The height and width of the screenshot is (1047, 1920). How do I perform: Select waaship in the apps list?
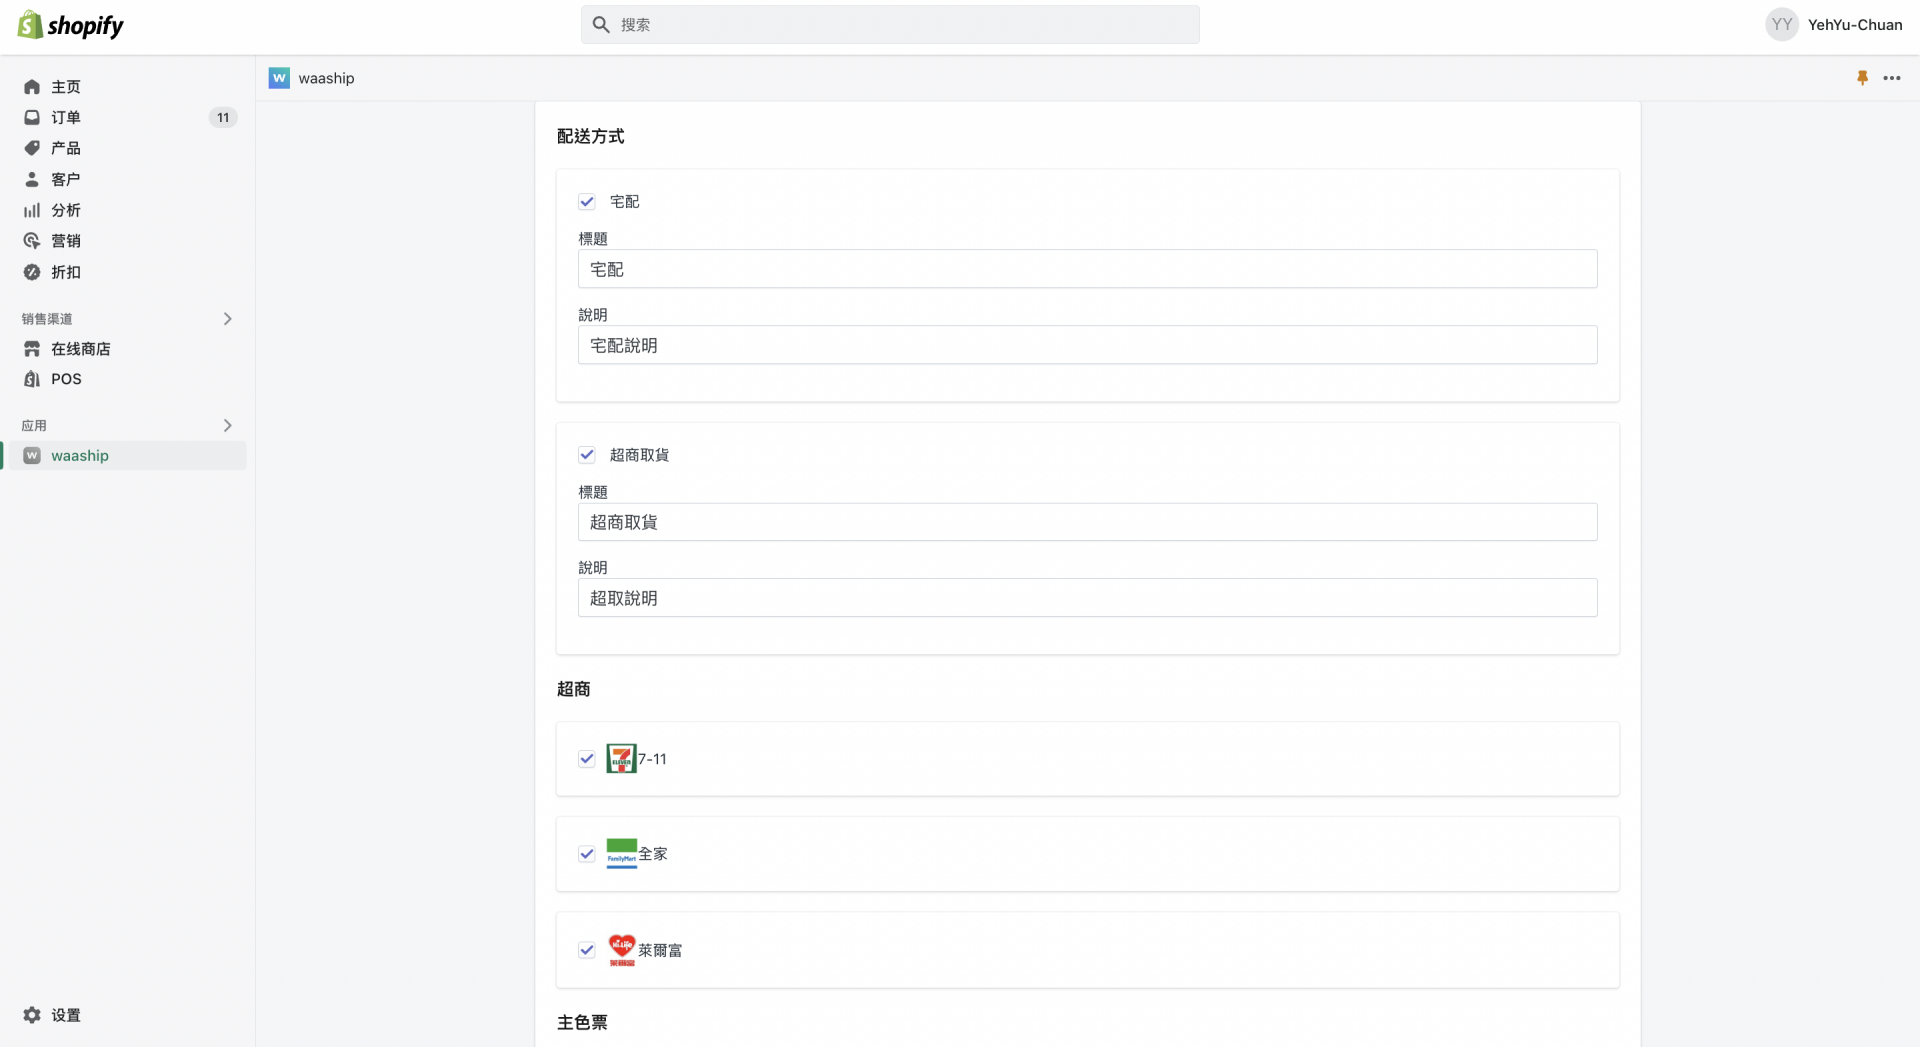pyautogui.click(x=80, y=456)
